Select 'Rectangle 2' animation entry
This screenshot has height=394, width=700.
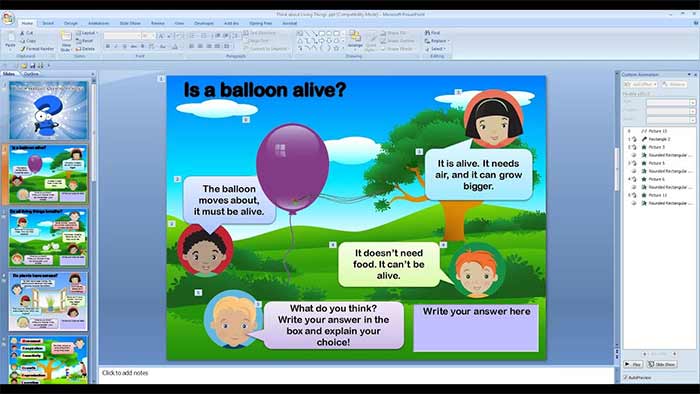click(x=659, y=139)
